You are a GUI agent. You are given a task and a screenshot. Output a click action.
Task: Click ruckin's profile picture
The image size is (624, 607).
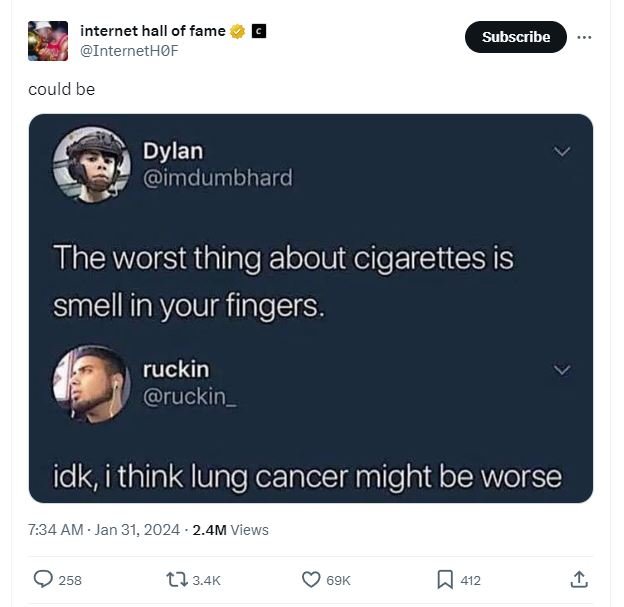[92, 384]
